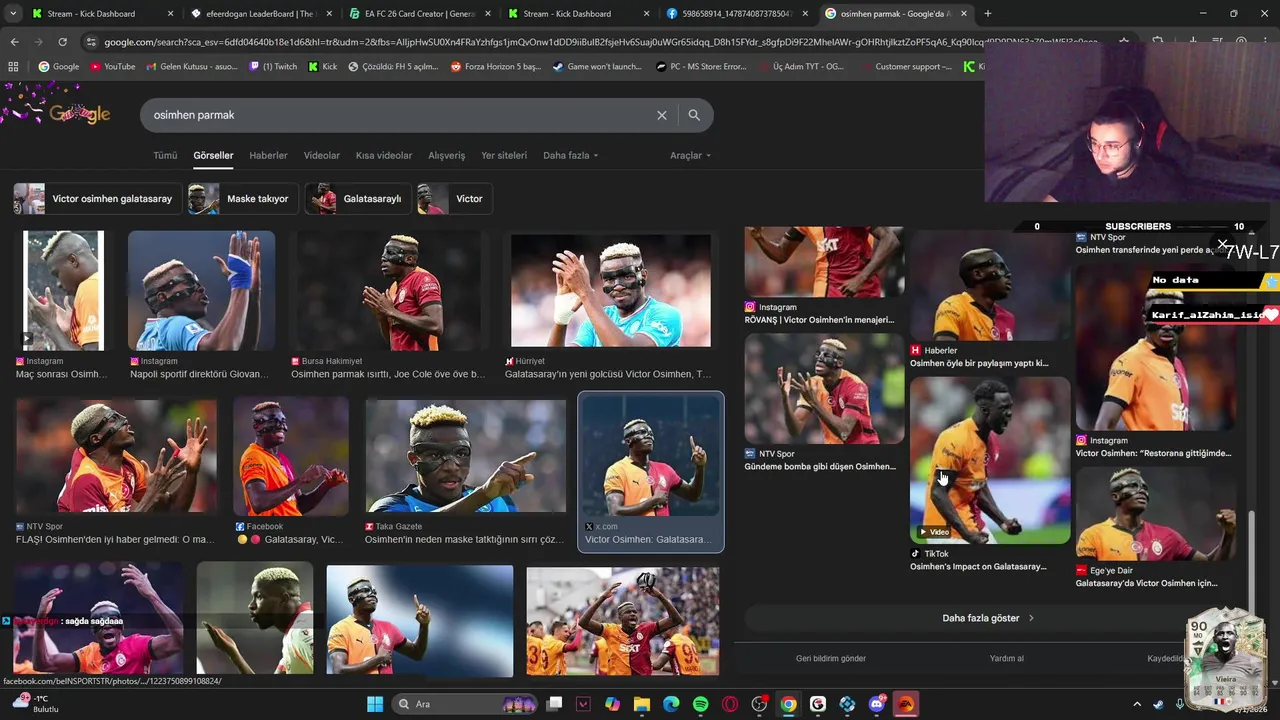Open Opera browser from the taskbar

point(730,704)
